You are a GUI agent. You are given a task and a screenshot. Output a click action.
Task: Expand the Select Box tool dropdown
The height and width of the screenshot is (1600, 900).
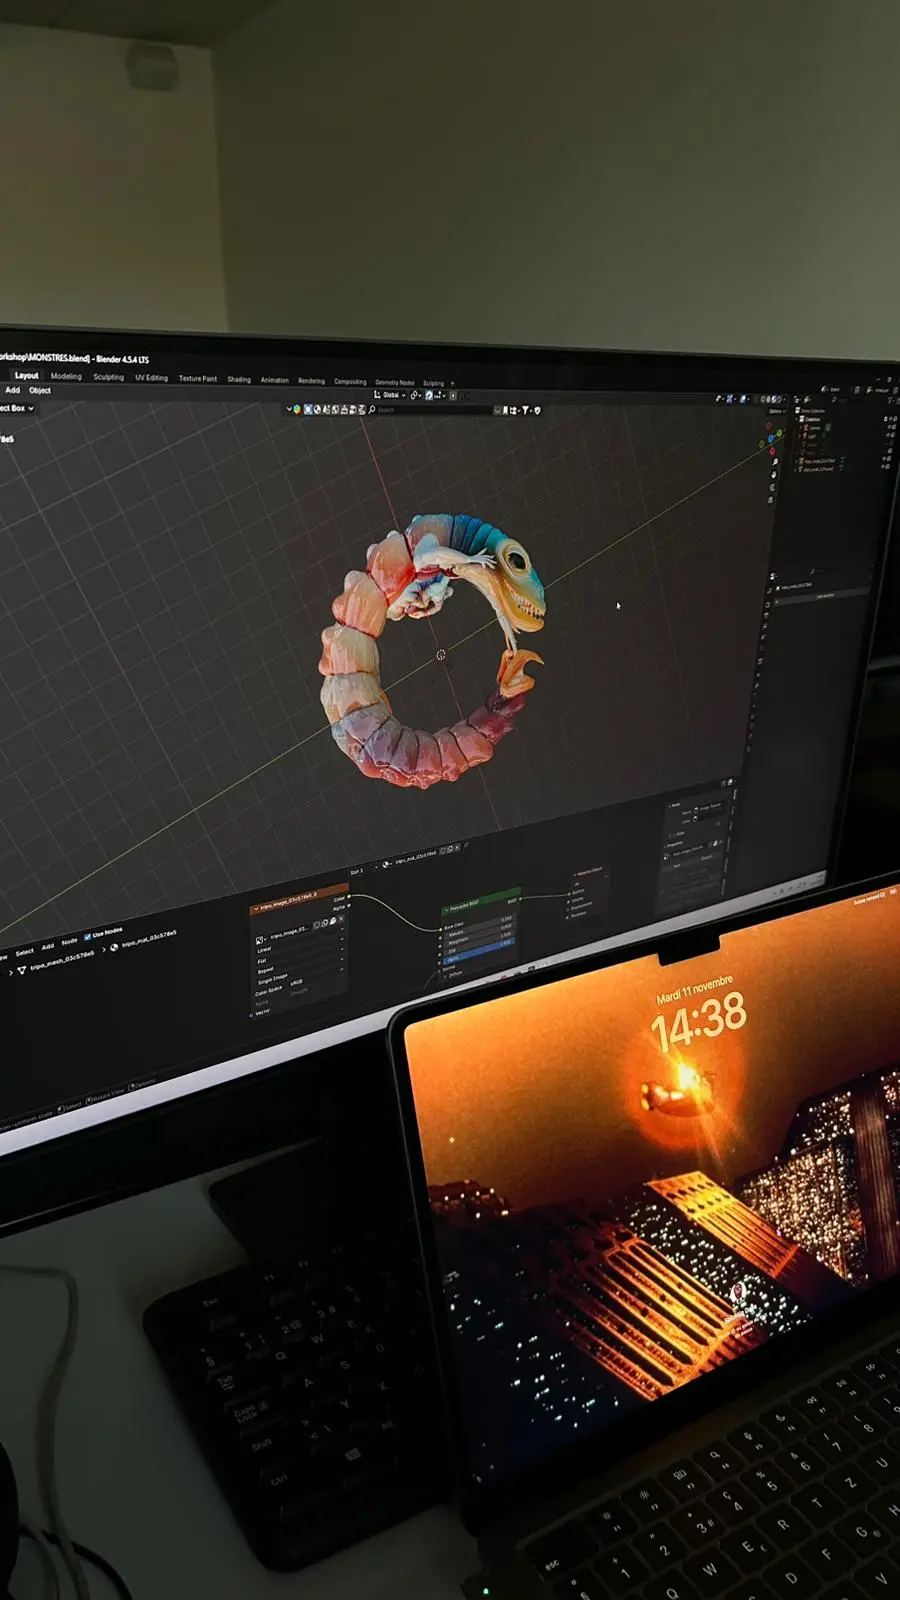click(18, 408)
